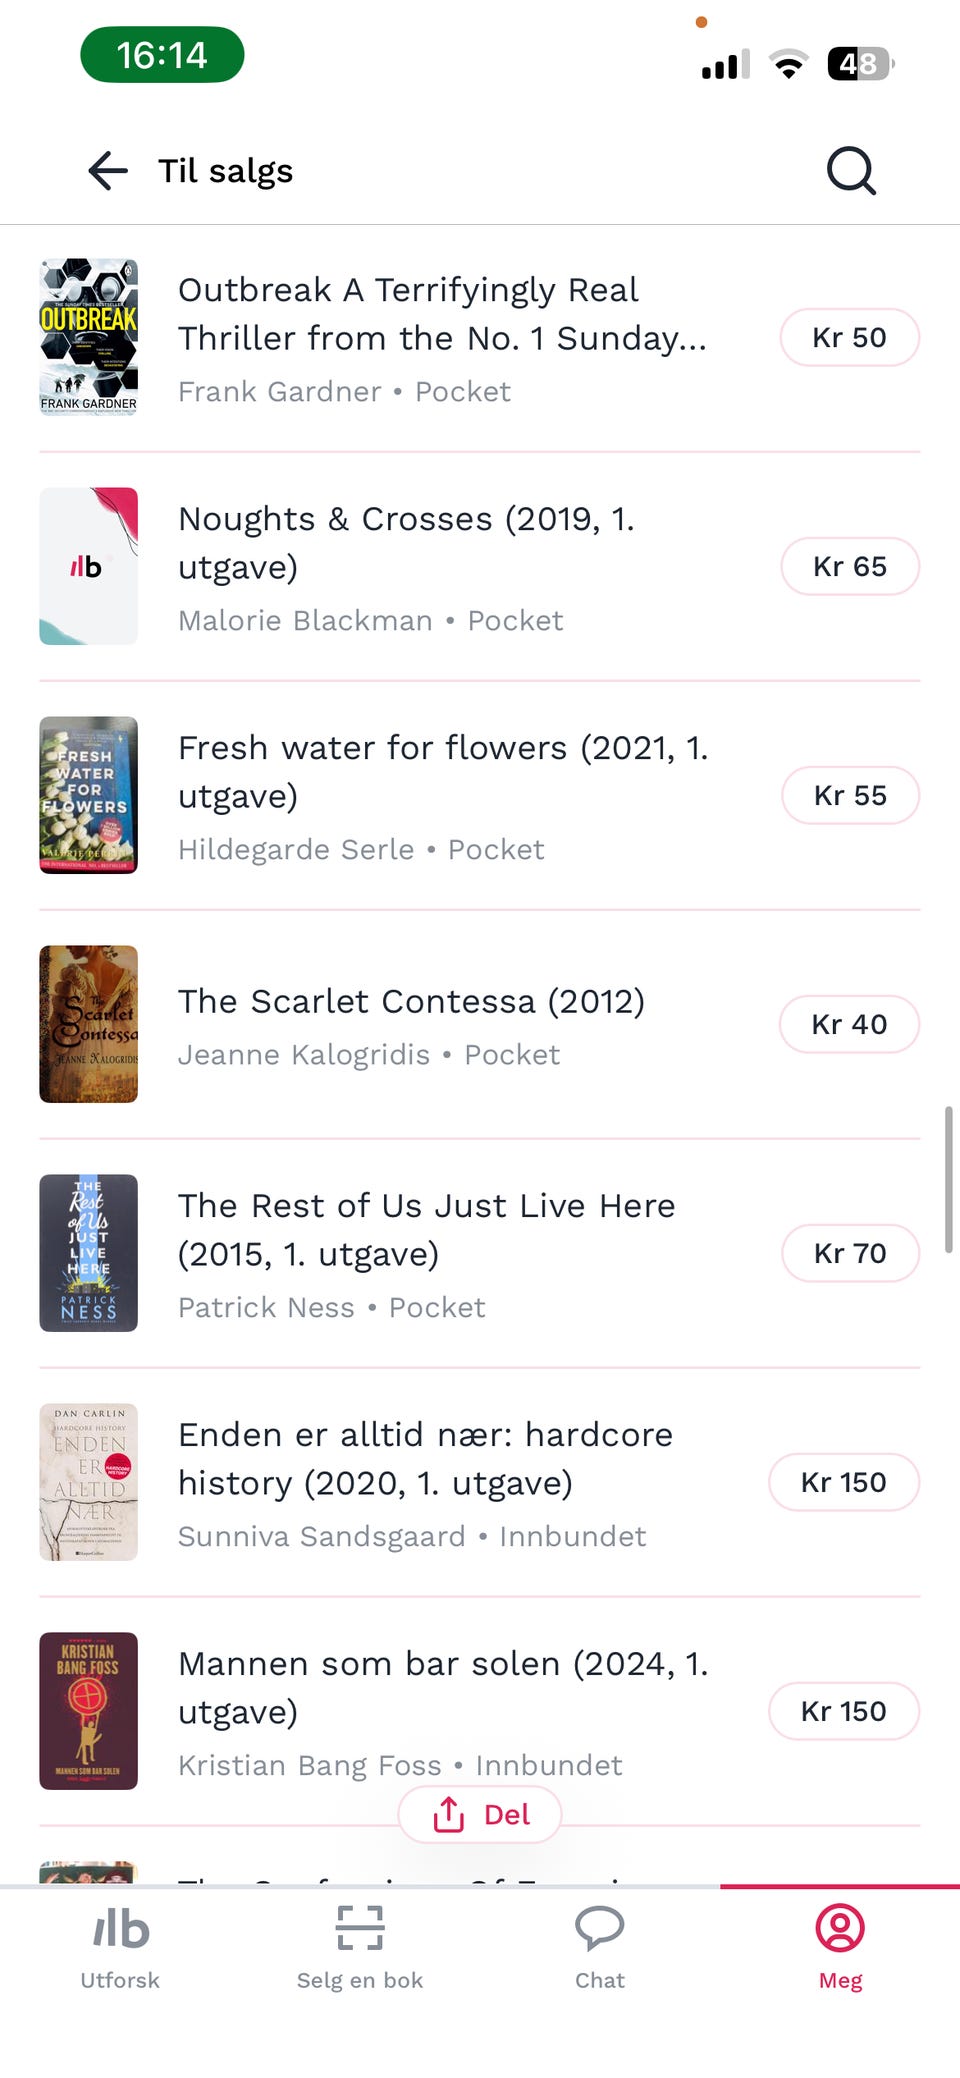Viewport: 960px width, 2078px height.
Task: Go to Selg en bok scanner
Action: [x=360, y=1945]
